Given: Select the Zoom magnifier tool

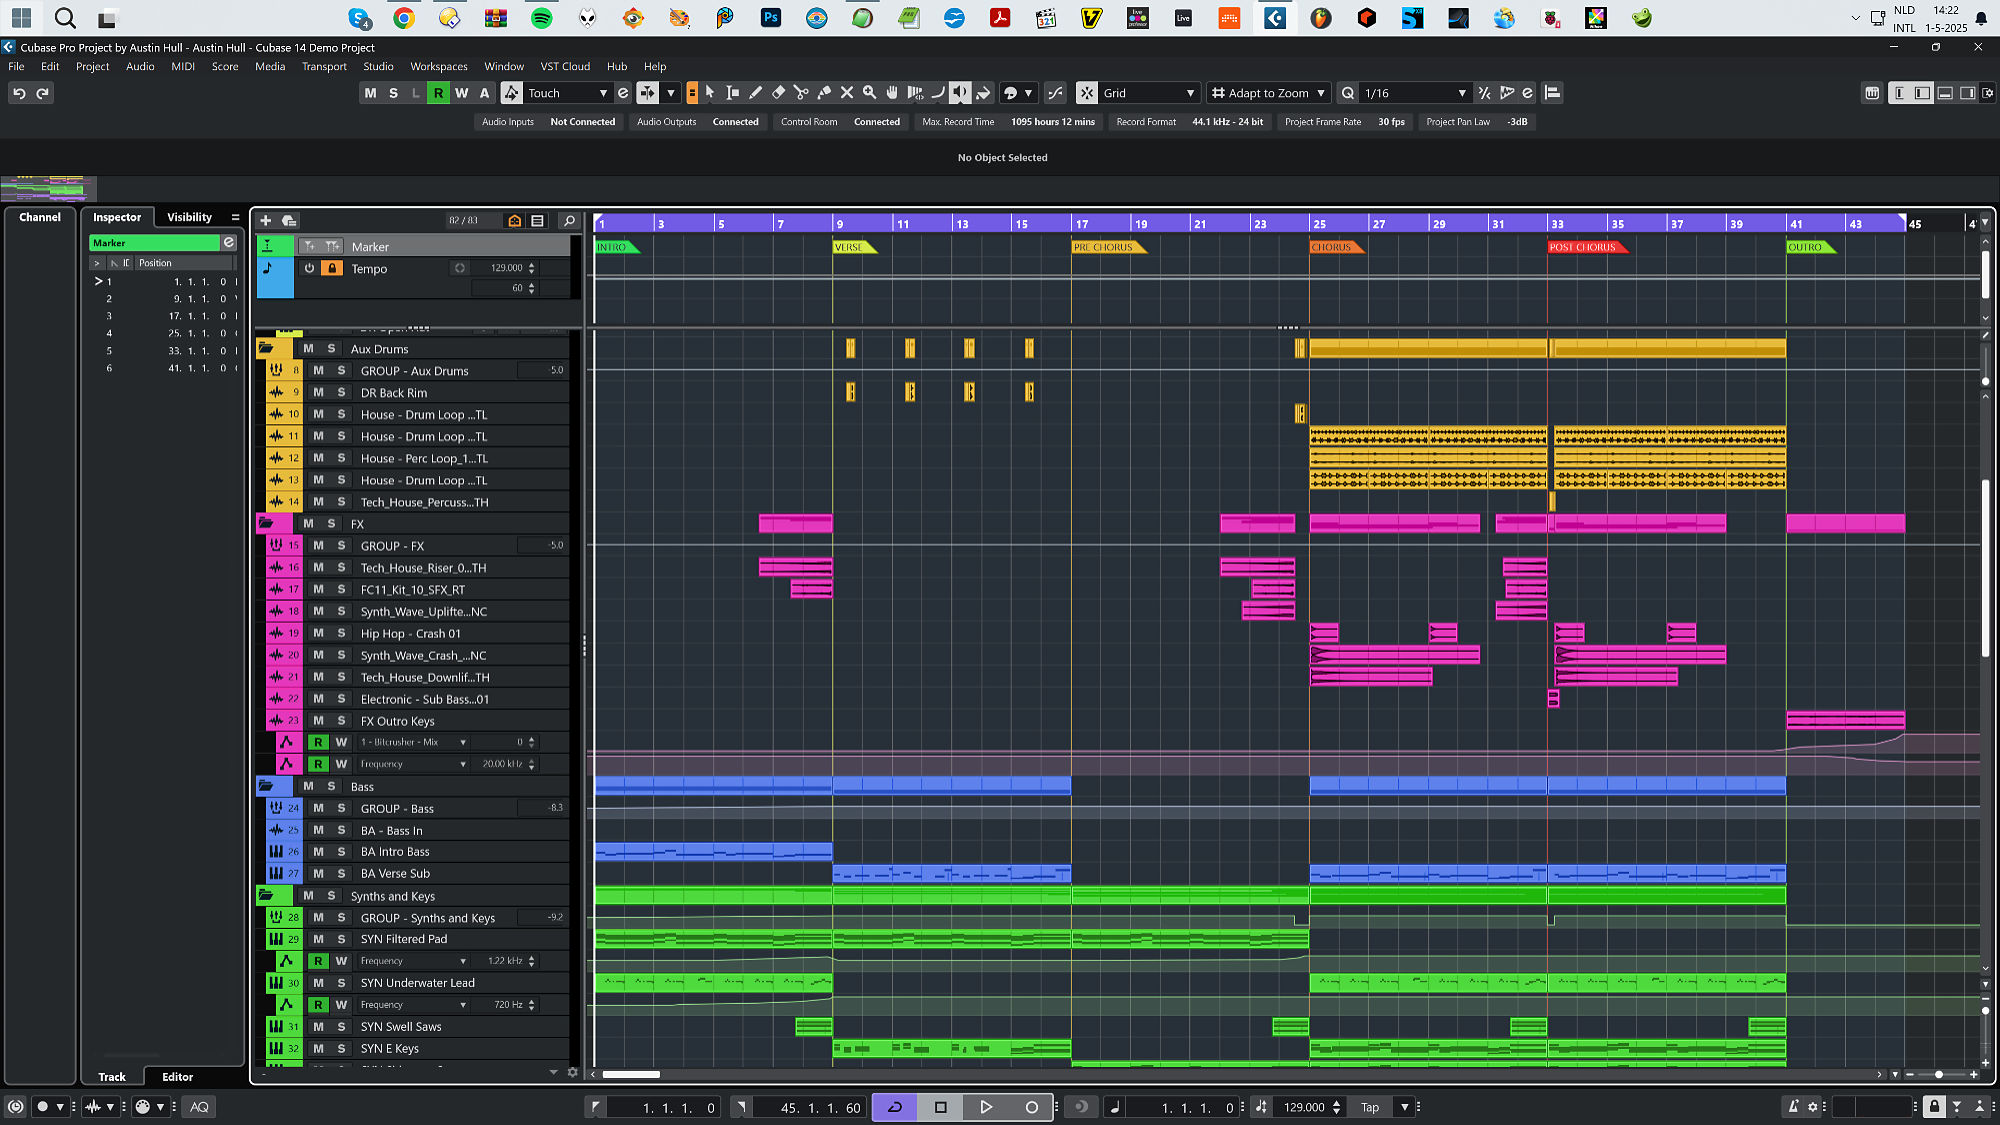Looking at the screenshot, I should click(869, 93).
